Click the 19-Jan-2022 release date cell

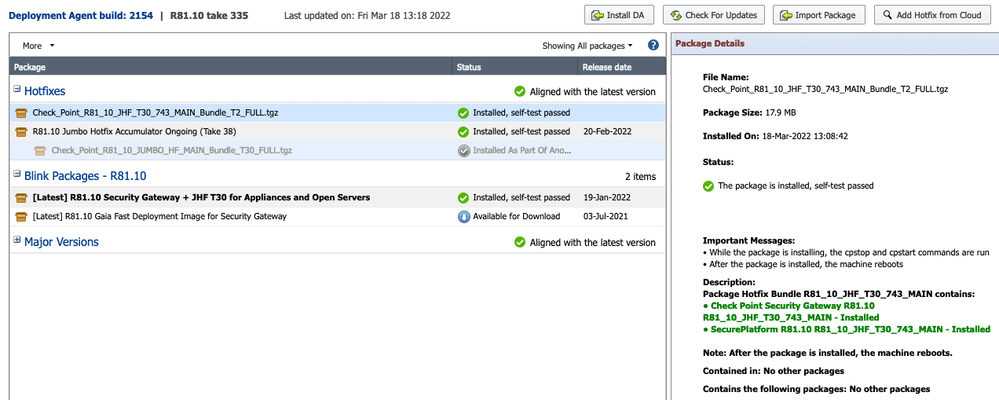tap(605, 198)
